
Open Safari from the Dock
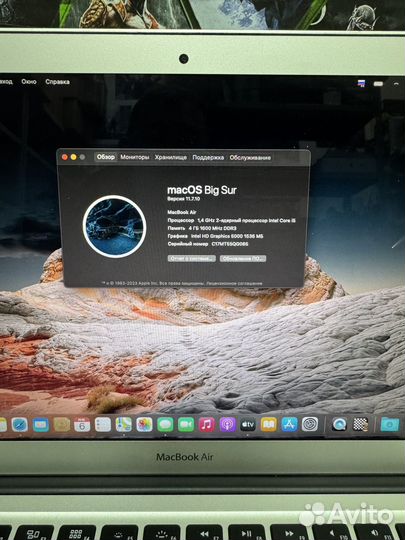click(20, 425)
